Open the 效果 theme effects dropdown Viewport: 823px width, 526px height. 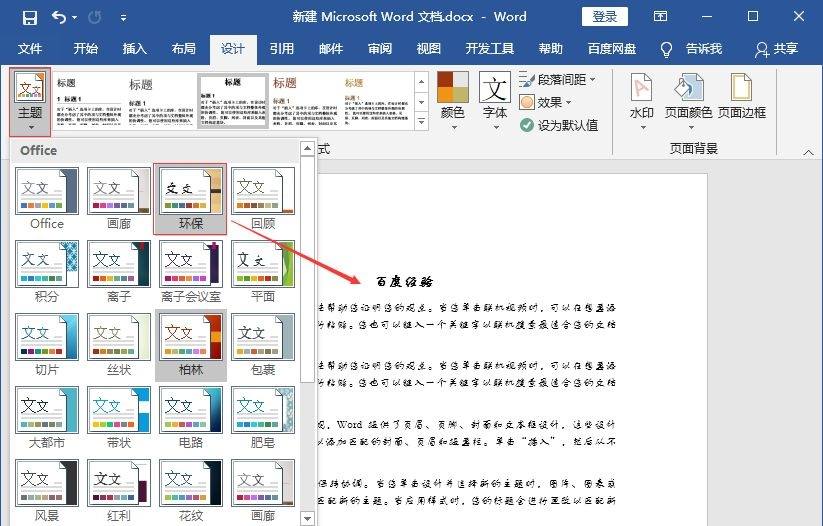point(545,102)
